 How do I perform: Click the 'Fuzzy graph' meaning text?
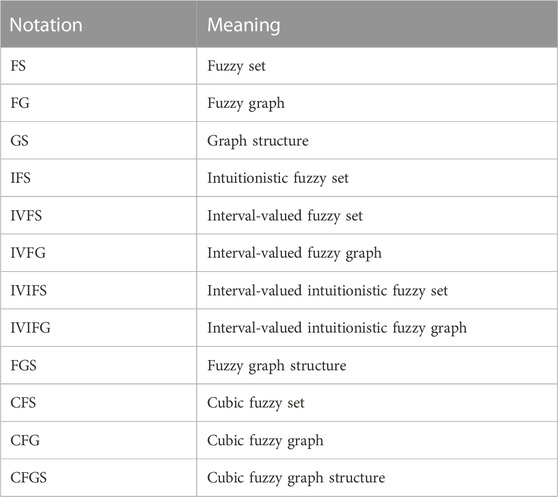click(x=246, y=104)
